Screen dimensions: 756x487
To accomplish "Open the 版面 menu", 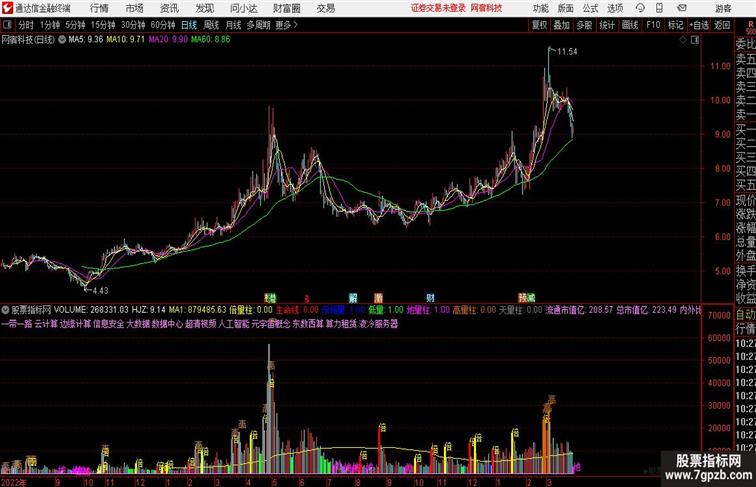I will click(x=566, y=8).
